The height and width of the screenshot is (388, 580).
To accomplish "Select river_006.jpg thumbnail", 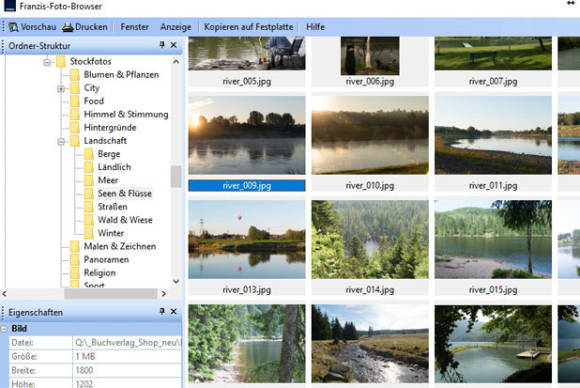I will point(370,55).
